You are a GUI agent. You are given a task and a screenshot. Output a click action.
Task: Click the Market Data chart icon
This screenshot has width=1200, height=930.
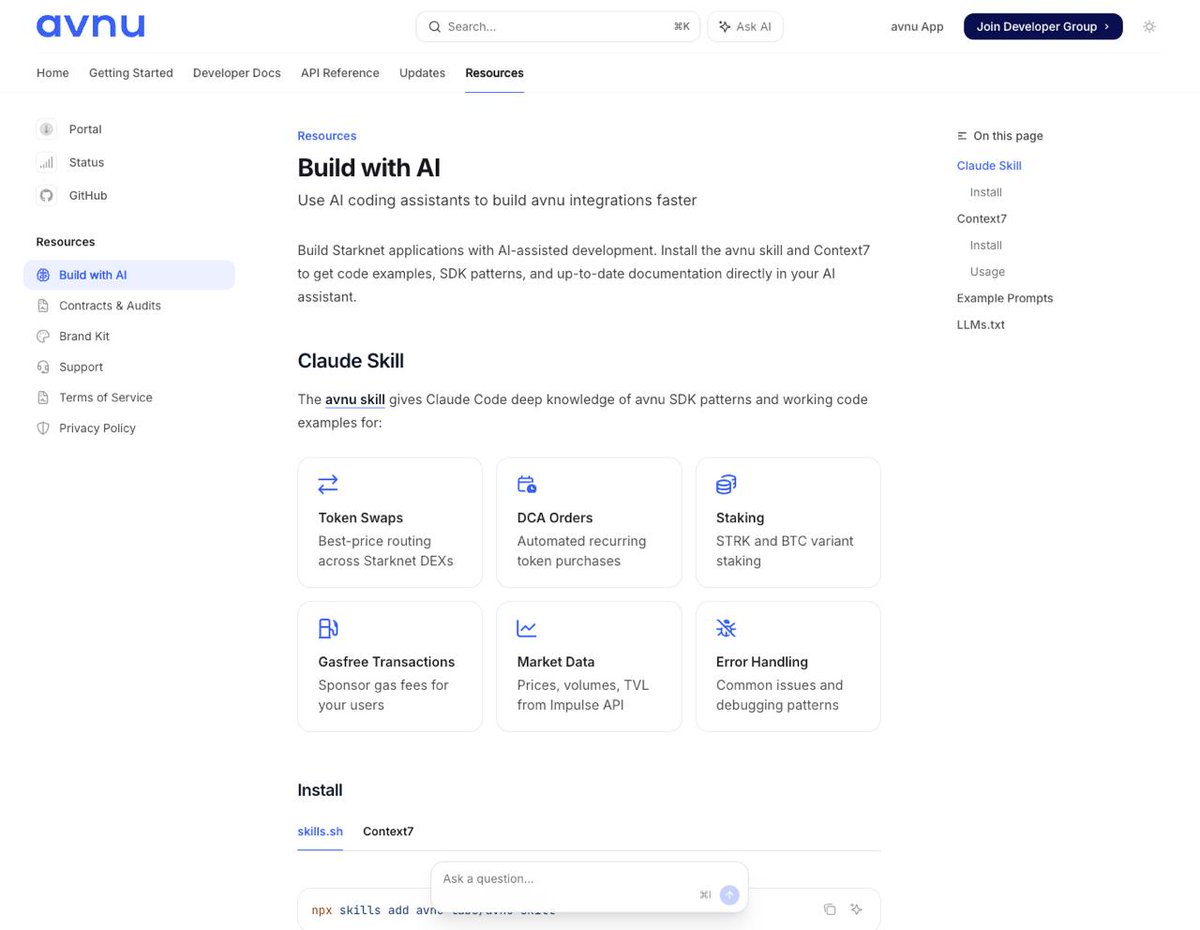click(527, 628)
